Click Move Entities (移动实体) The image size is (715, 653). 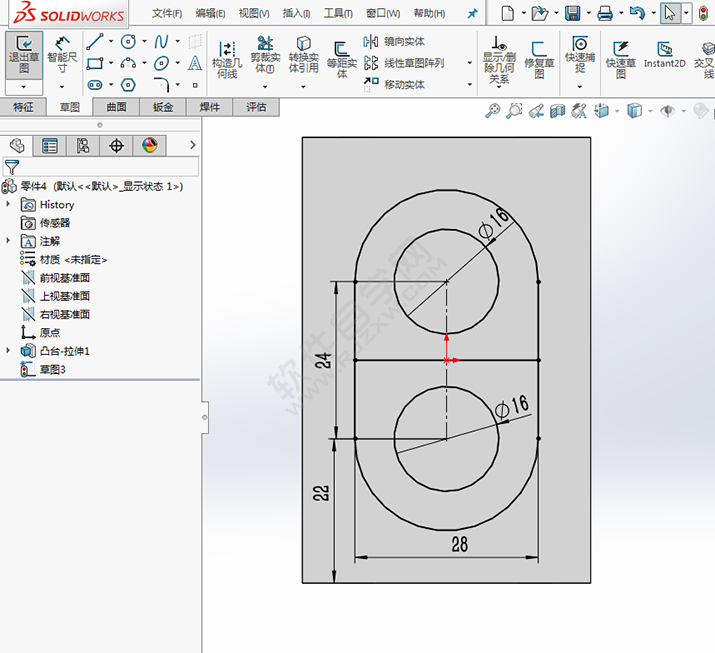394,84
